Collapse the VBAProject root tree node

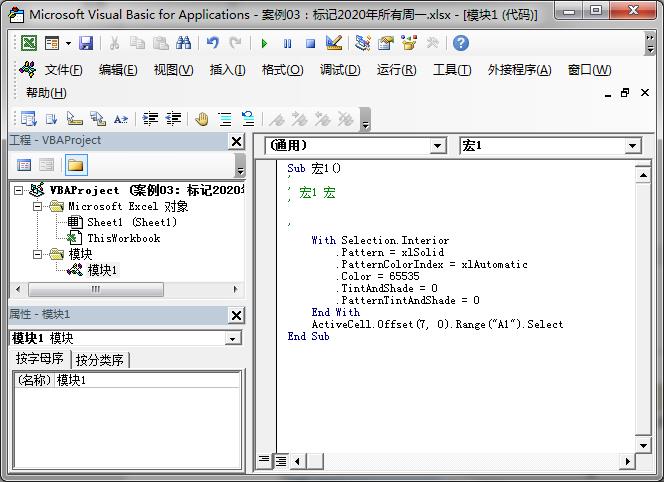pos(18,190)
